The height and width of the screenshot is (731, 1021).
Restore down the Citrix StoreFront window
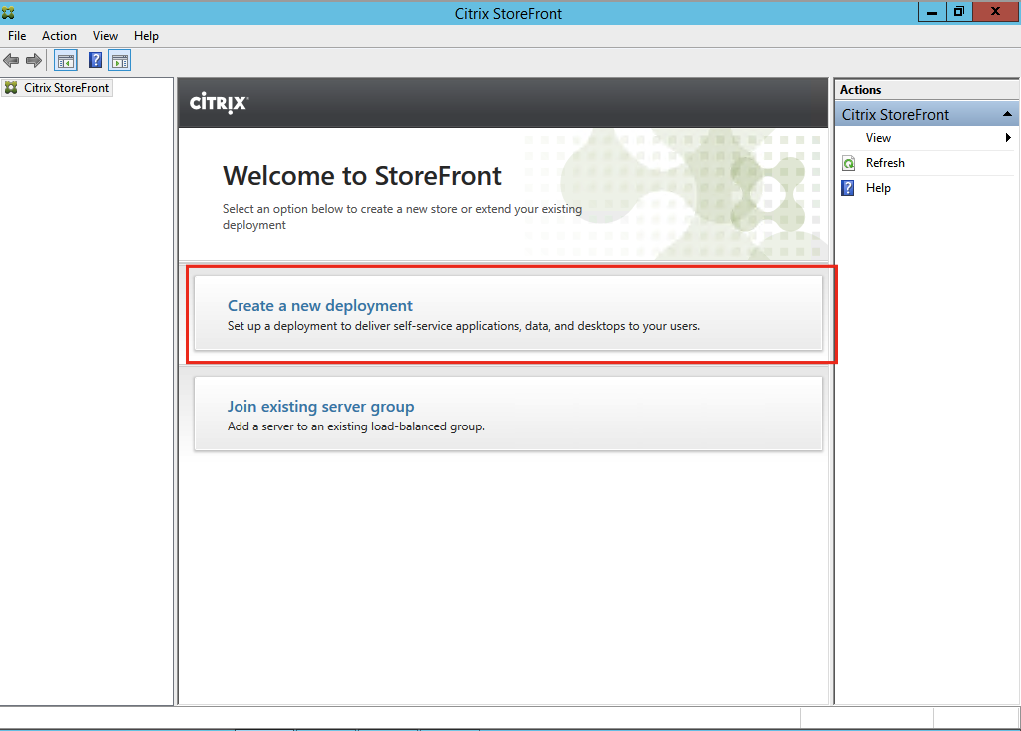(959, 12)
